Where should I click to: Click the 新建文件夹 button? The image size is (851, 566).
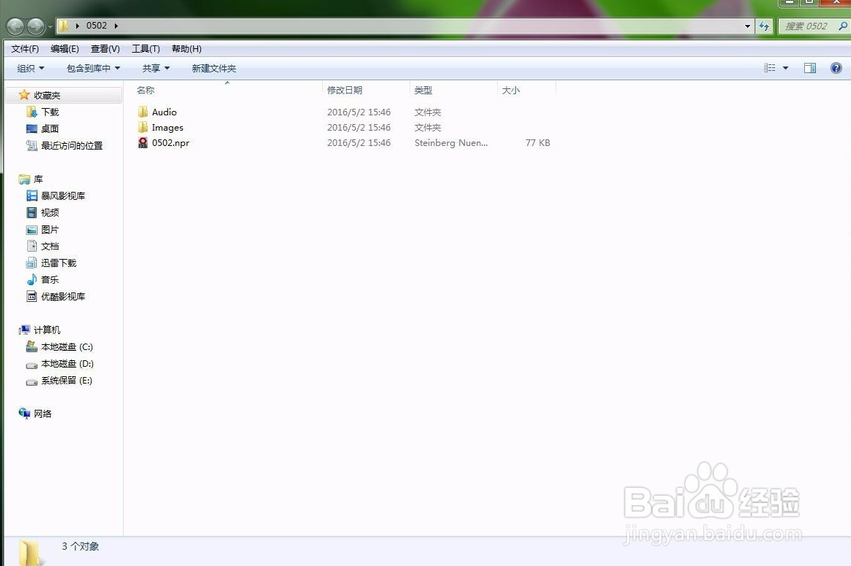click(x=214, y=68)
